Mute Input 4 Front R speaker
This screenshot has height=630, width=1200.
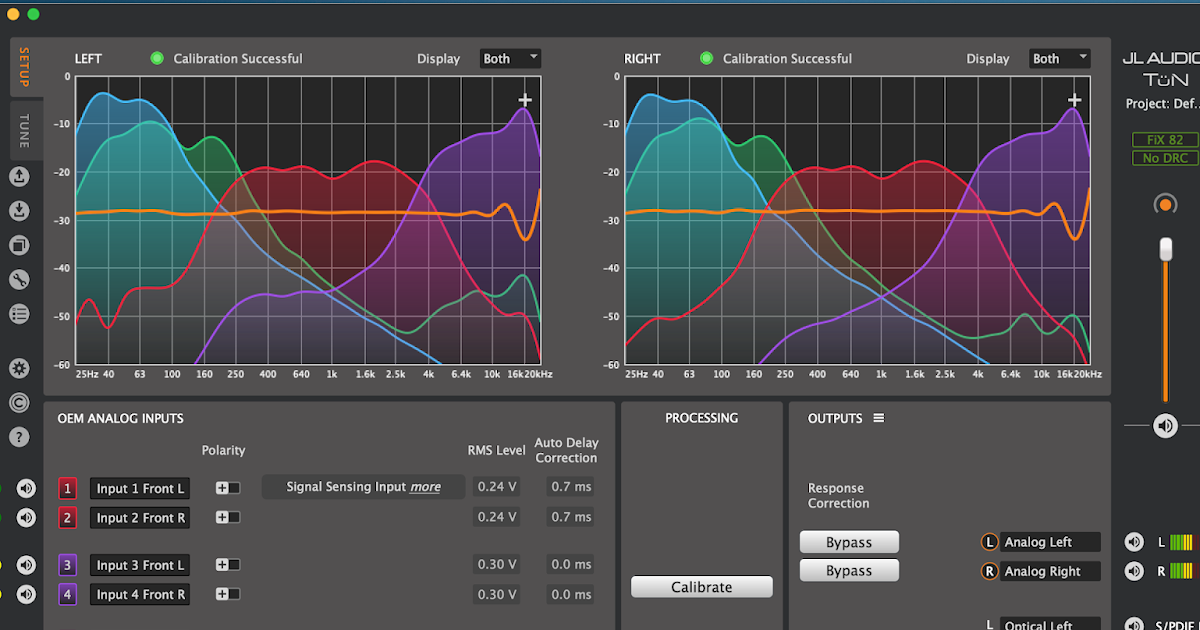click(26, 594)
